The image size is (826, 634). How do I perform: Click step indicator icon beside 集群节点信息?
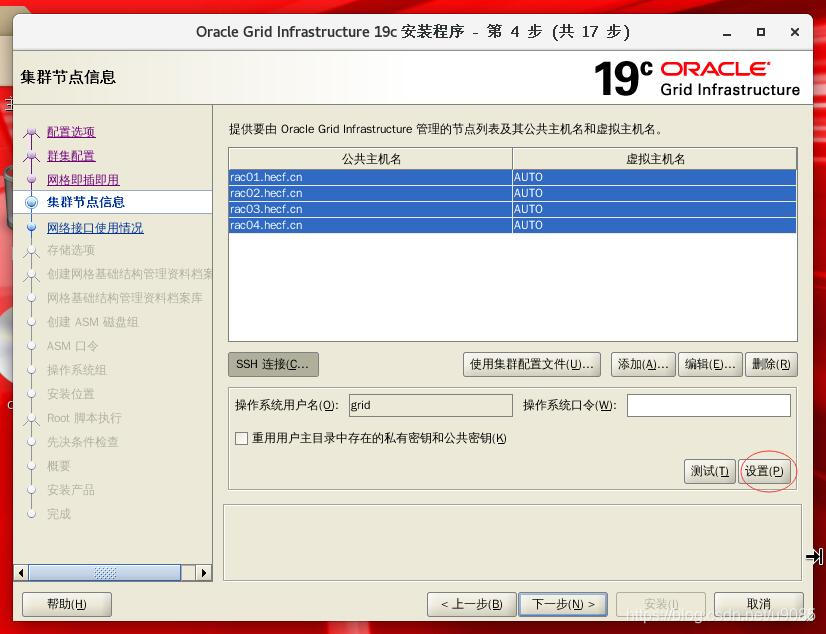pyautogui.click(x=32, y=202)
